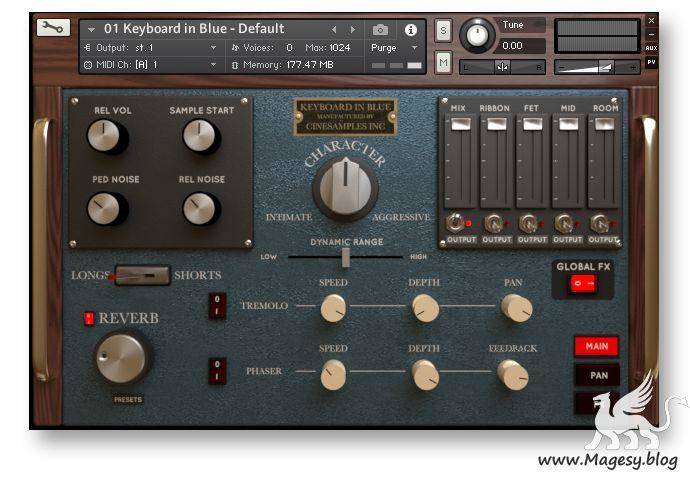The width and height of the screenshot is (690, 478).
Task: Solo the instrument with the S button
Action: click(x=443, y=30)
